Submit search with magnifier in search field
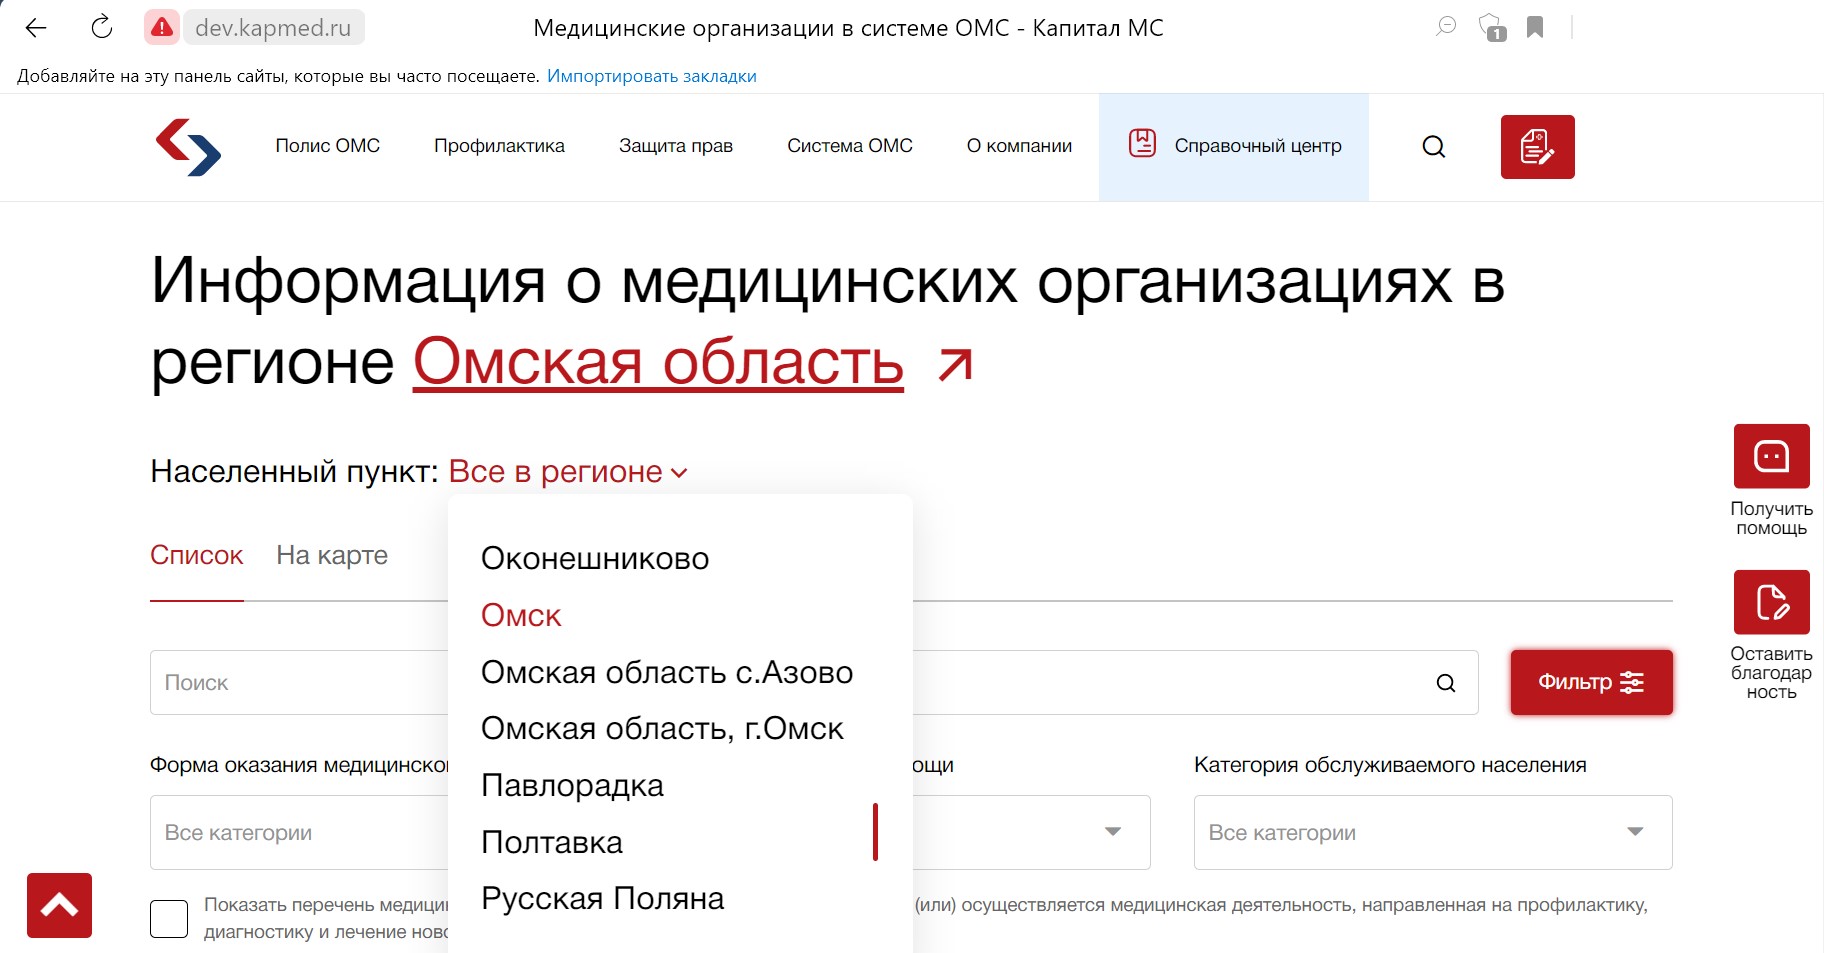 [1446, 683]
